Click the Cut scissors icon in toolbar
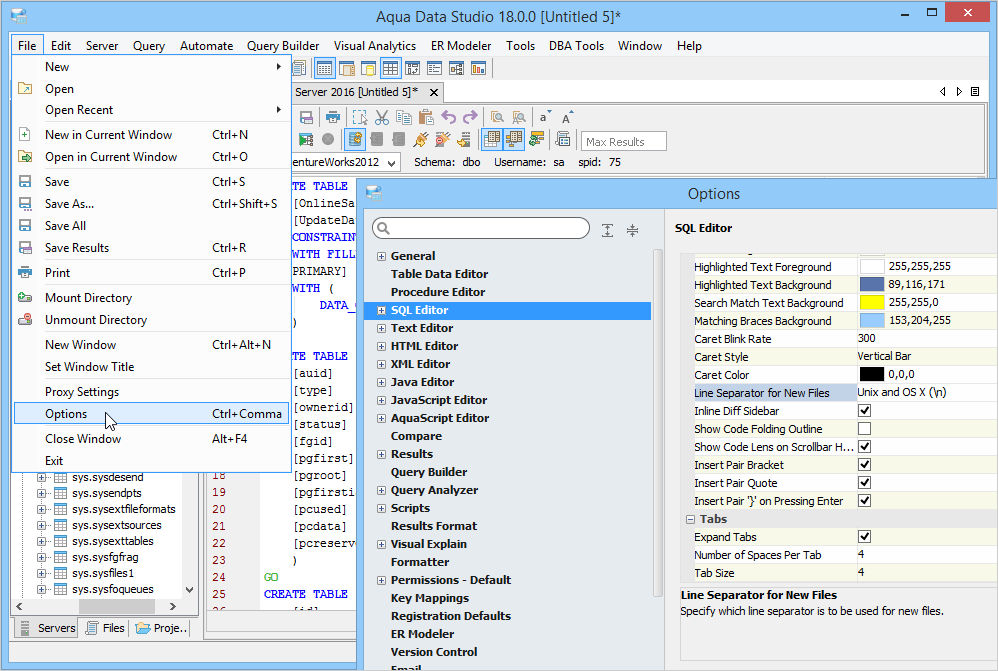 pos(380,117)
